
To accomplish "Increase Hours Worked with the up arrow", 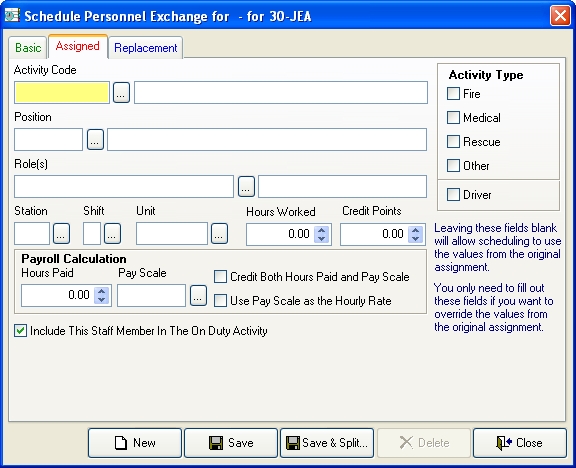I will 321,230.
